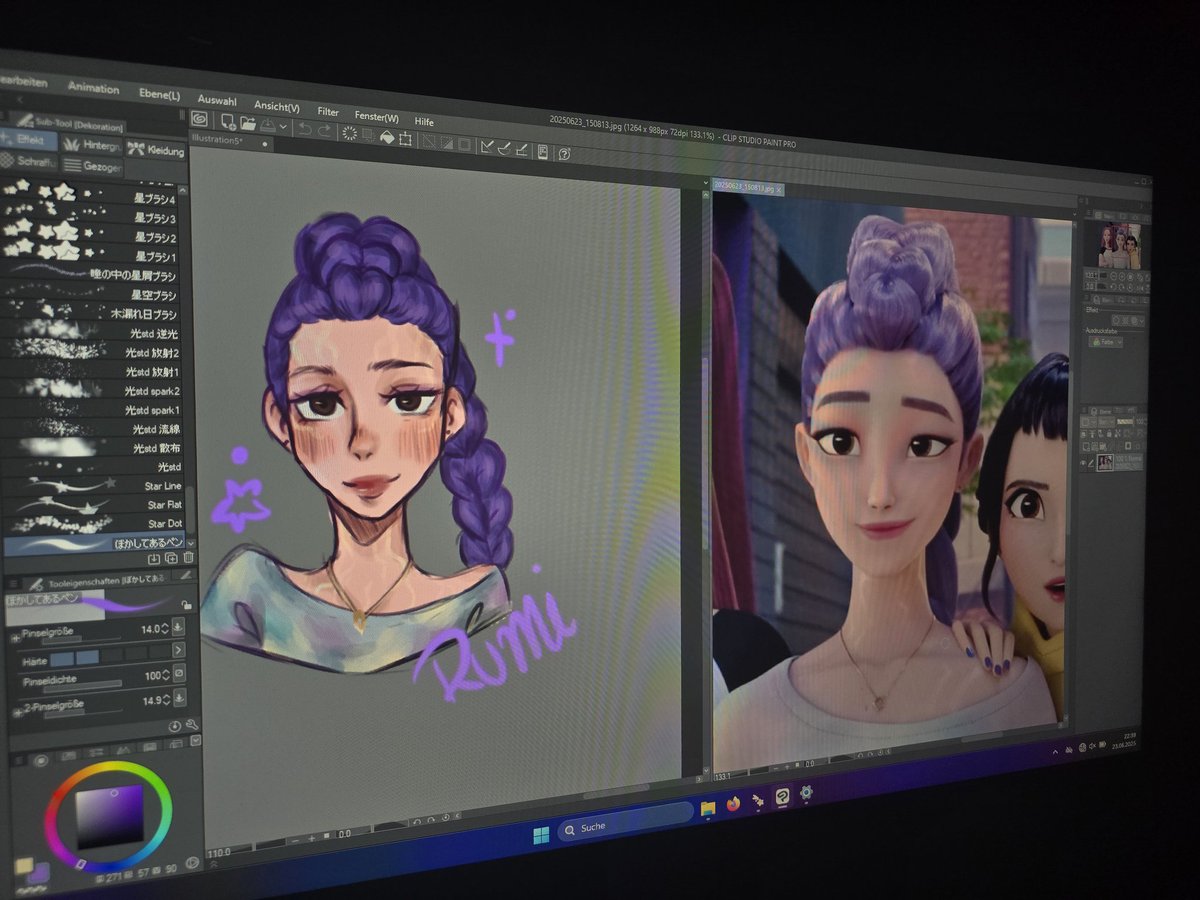Click the snap to grid icon
The image size is (1200, 900).
click(x=522, y=150)
